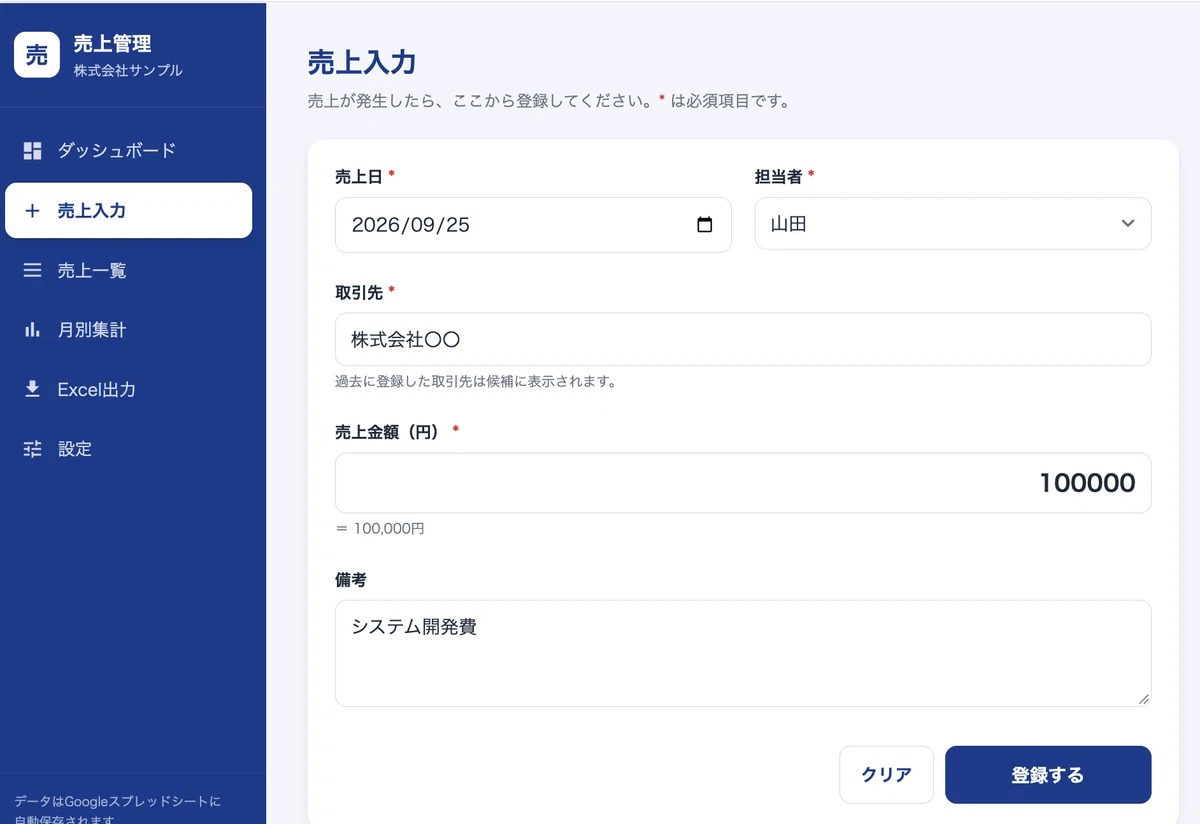
Task: Focus the 売上金額 amount field
Action: point(743,483)
